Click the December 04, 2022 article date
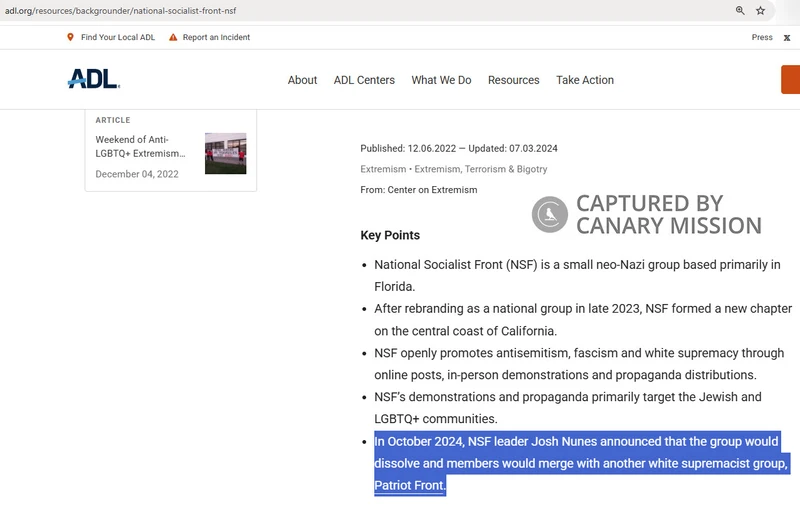This screenshot has height=514, width=800. pyautogui.click(x=137, y=174)
